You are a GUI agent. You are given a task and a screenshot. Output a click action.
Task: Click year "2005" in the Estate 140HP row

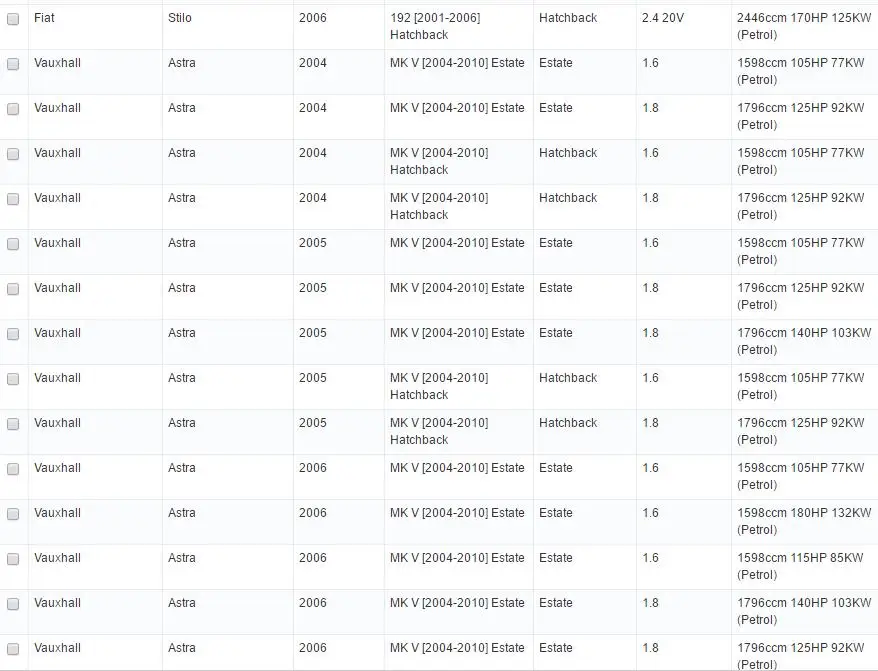[x=312, y=333]
